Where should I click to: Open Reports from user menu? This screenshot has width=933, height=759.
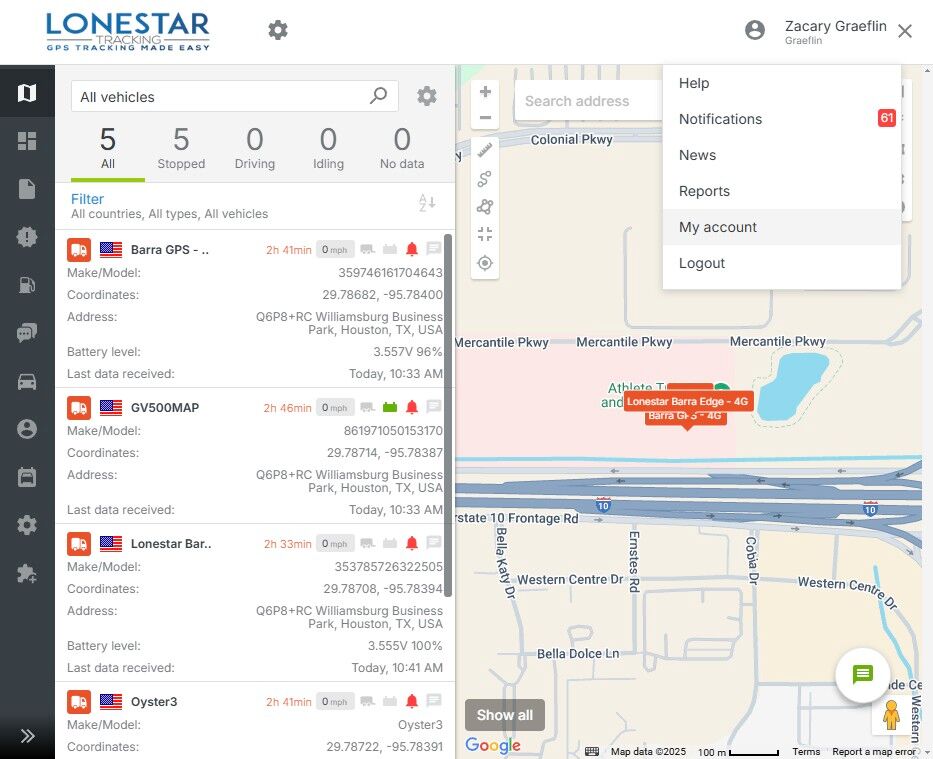click(781, 191)
